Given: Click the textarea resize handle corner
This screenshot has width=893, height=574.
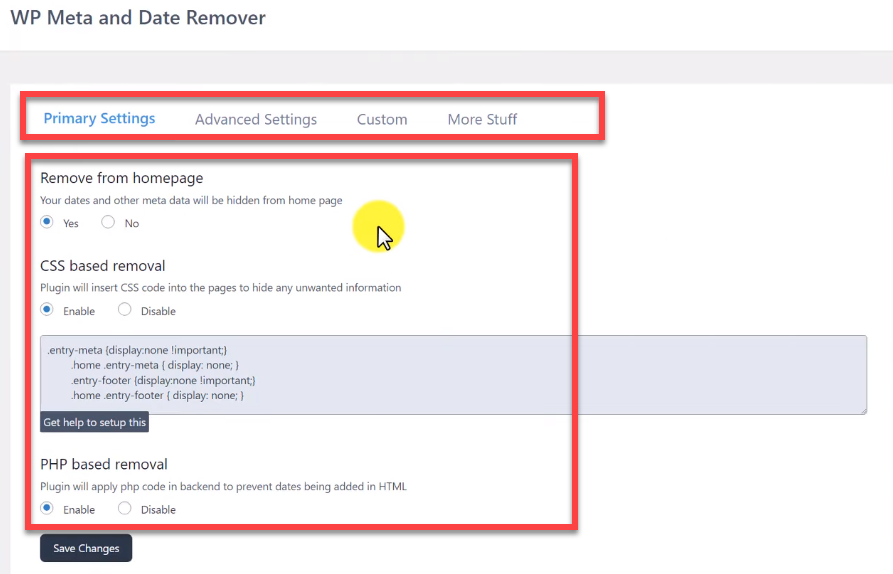Looking at the screenshot, I should point(863,411).
